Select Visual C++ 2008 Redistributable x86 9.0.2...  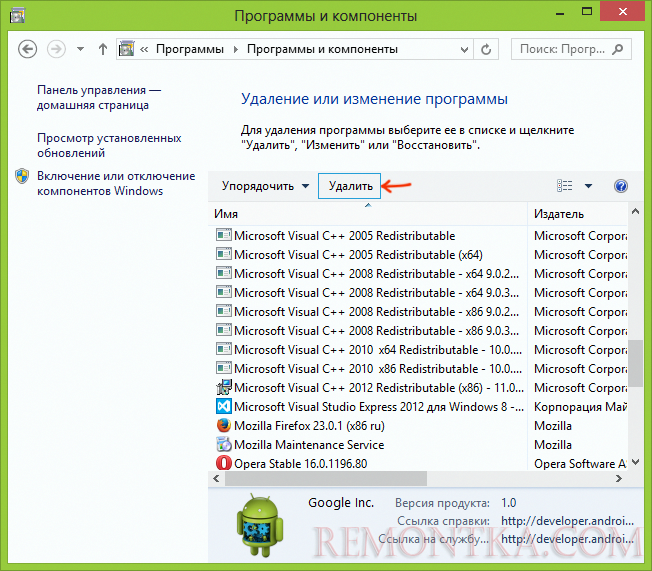(x=377, y=312)
